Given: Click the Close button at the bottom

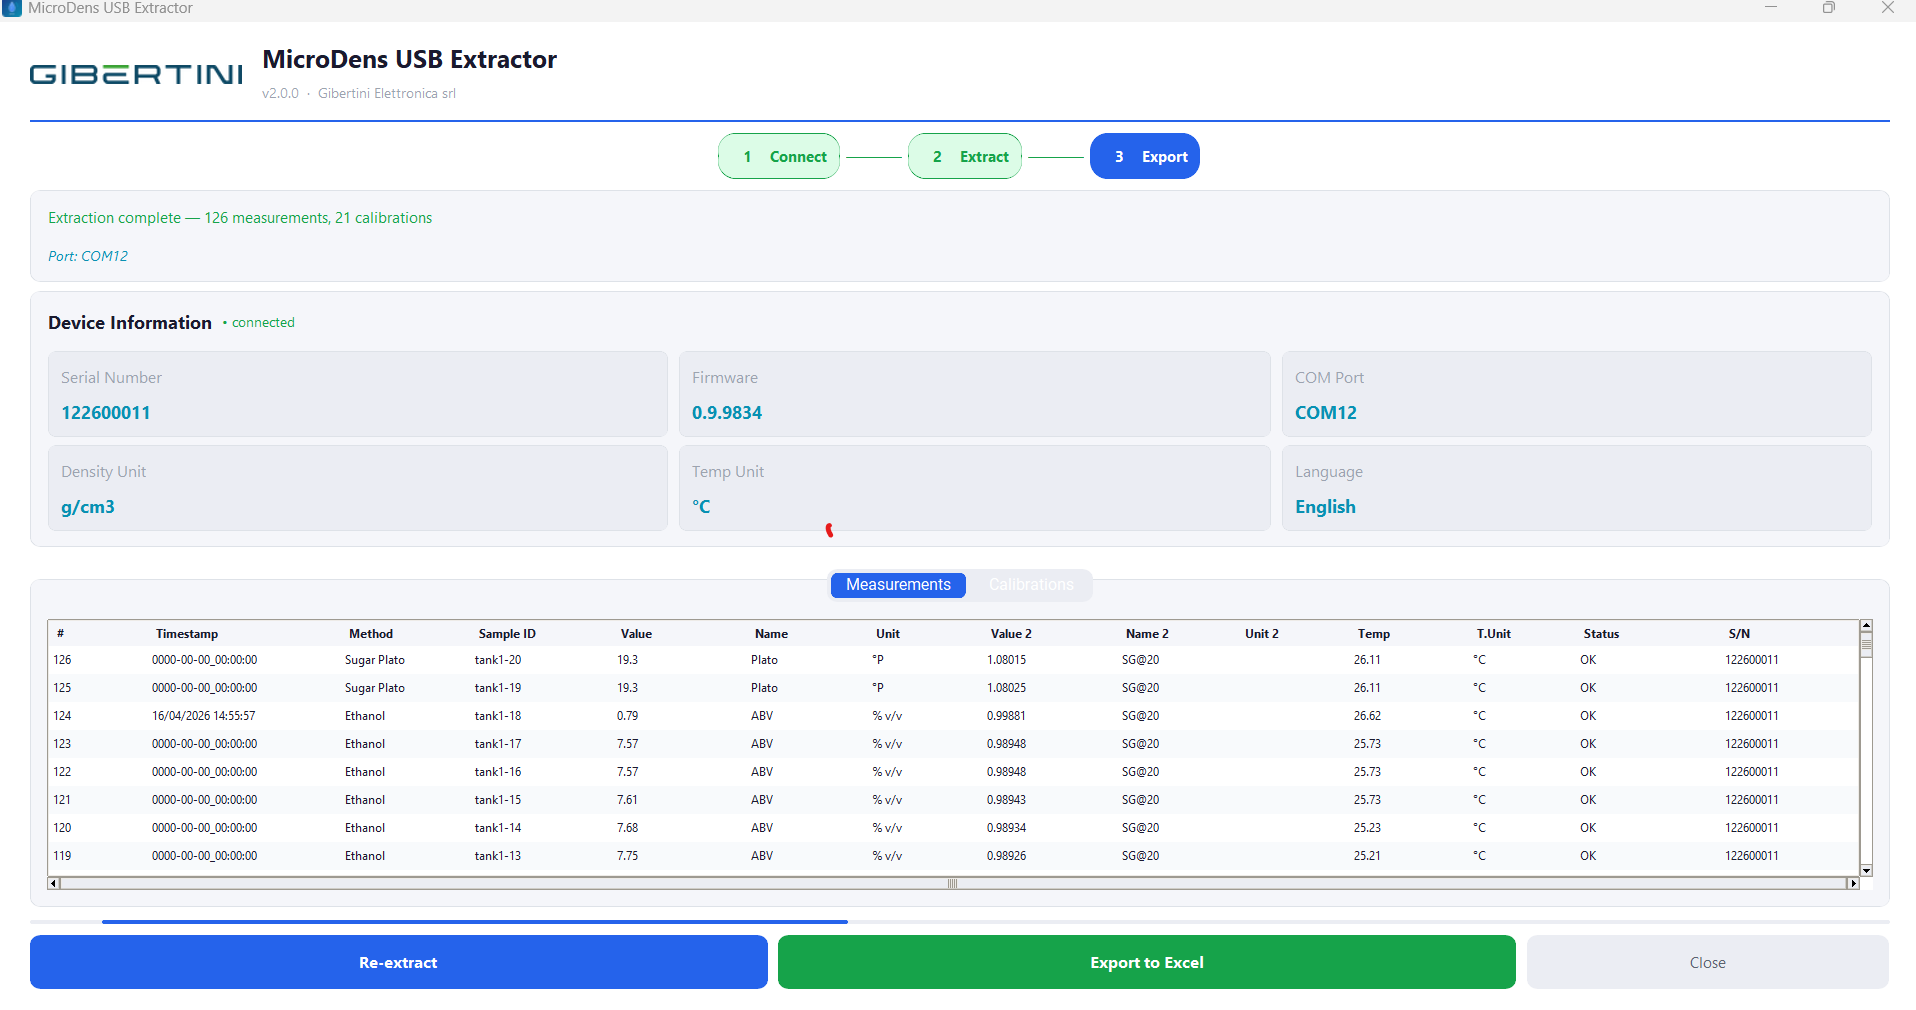Looking at the screenshot, I should pos(1708,962).
